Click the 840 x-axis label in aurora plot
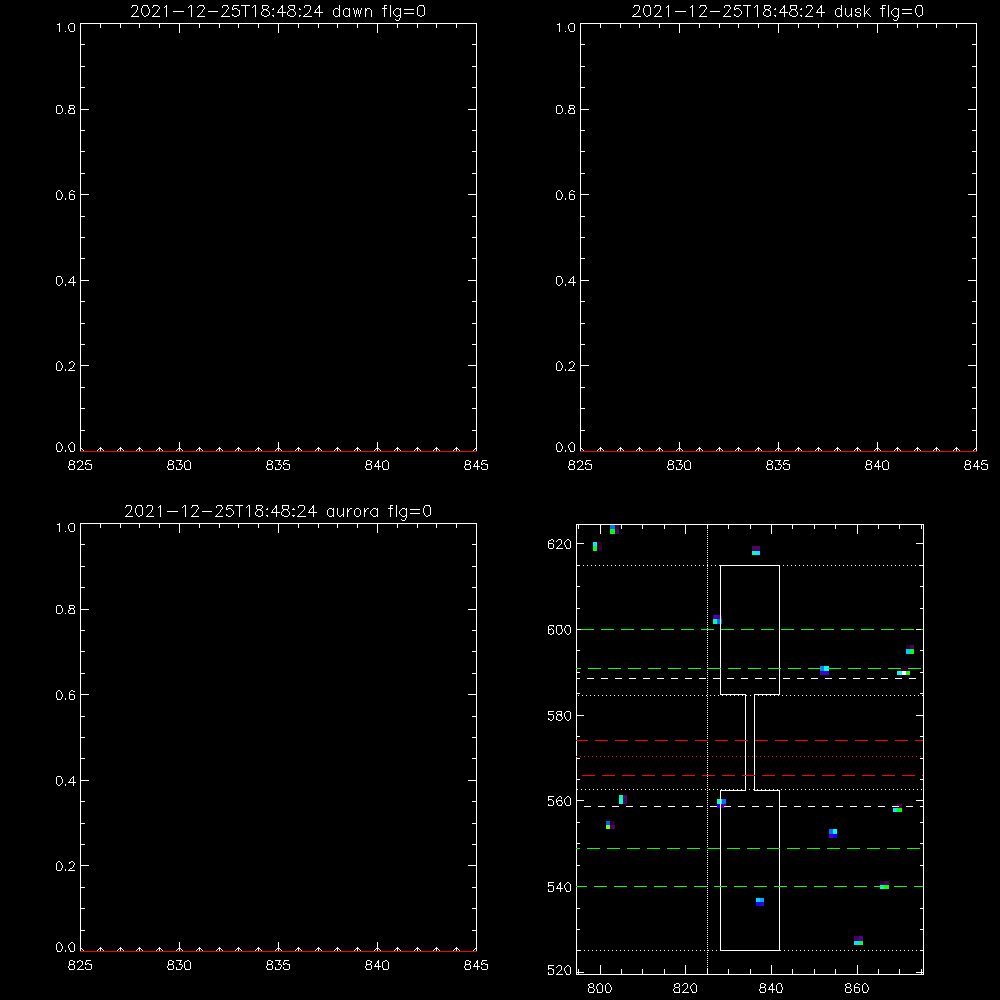 pos(377,965)
